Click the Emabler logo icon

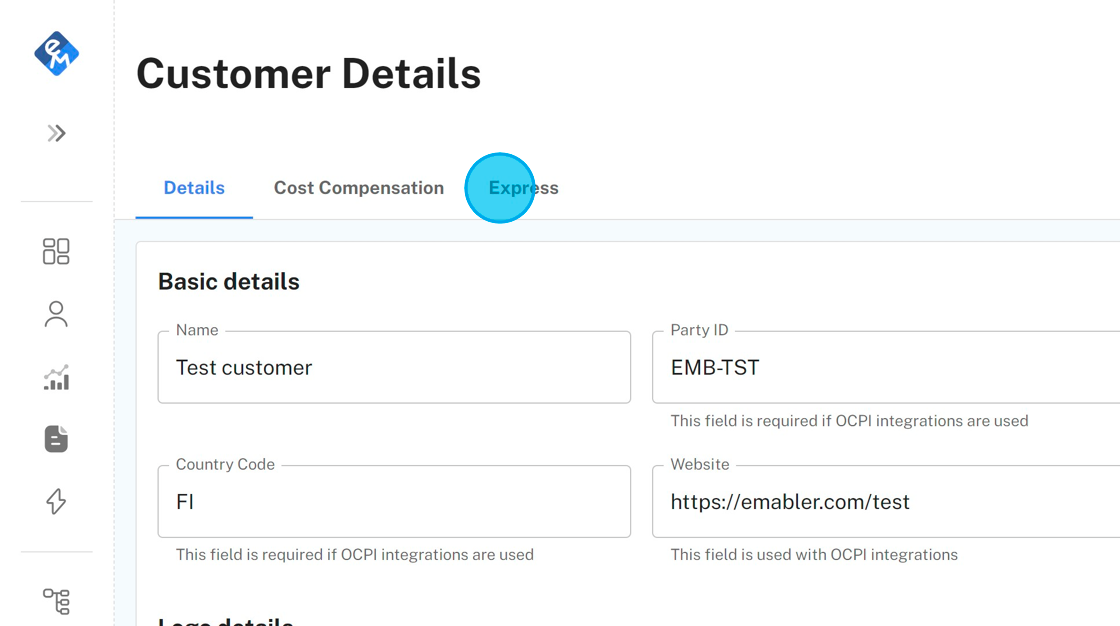(x=56, y=54)
